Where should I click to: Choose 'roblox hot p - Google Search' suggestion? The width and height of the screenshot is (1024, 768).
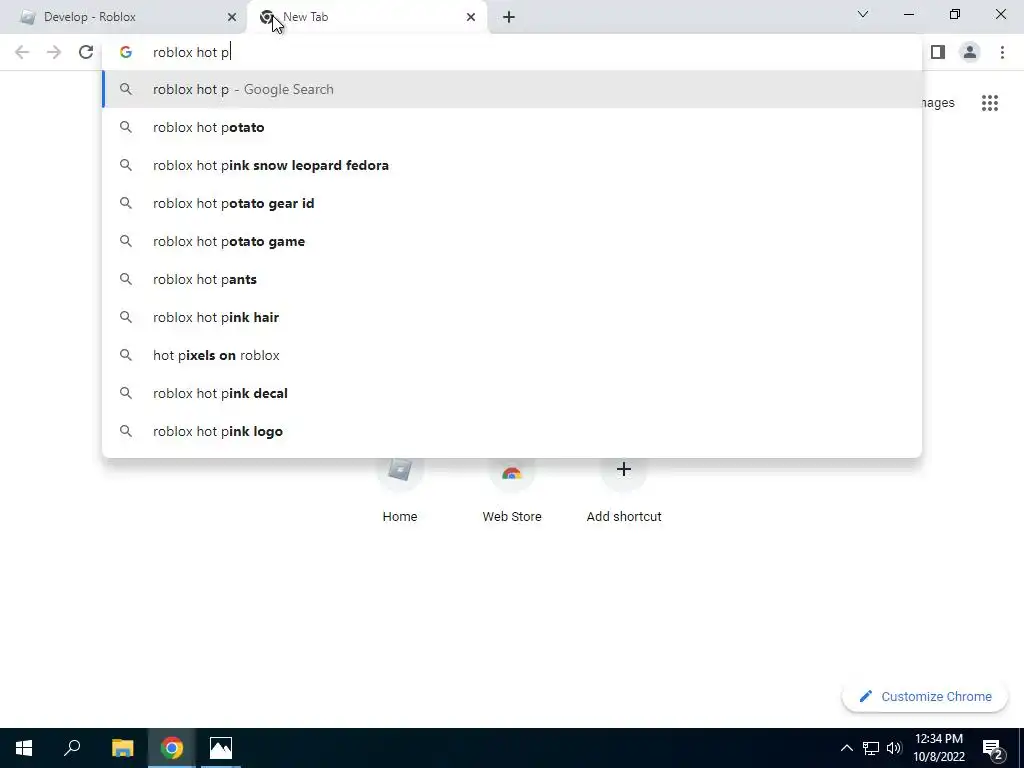tap(512, 89)
